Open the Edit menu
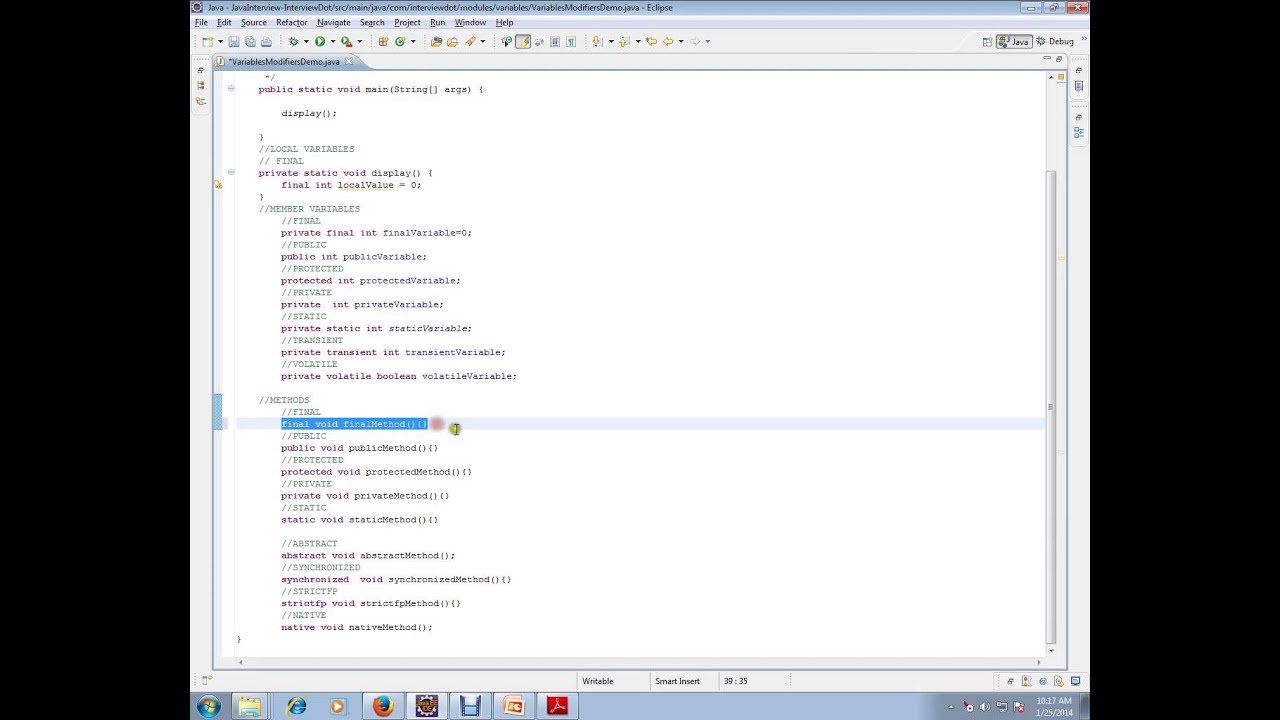 pos(224,23)
